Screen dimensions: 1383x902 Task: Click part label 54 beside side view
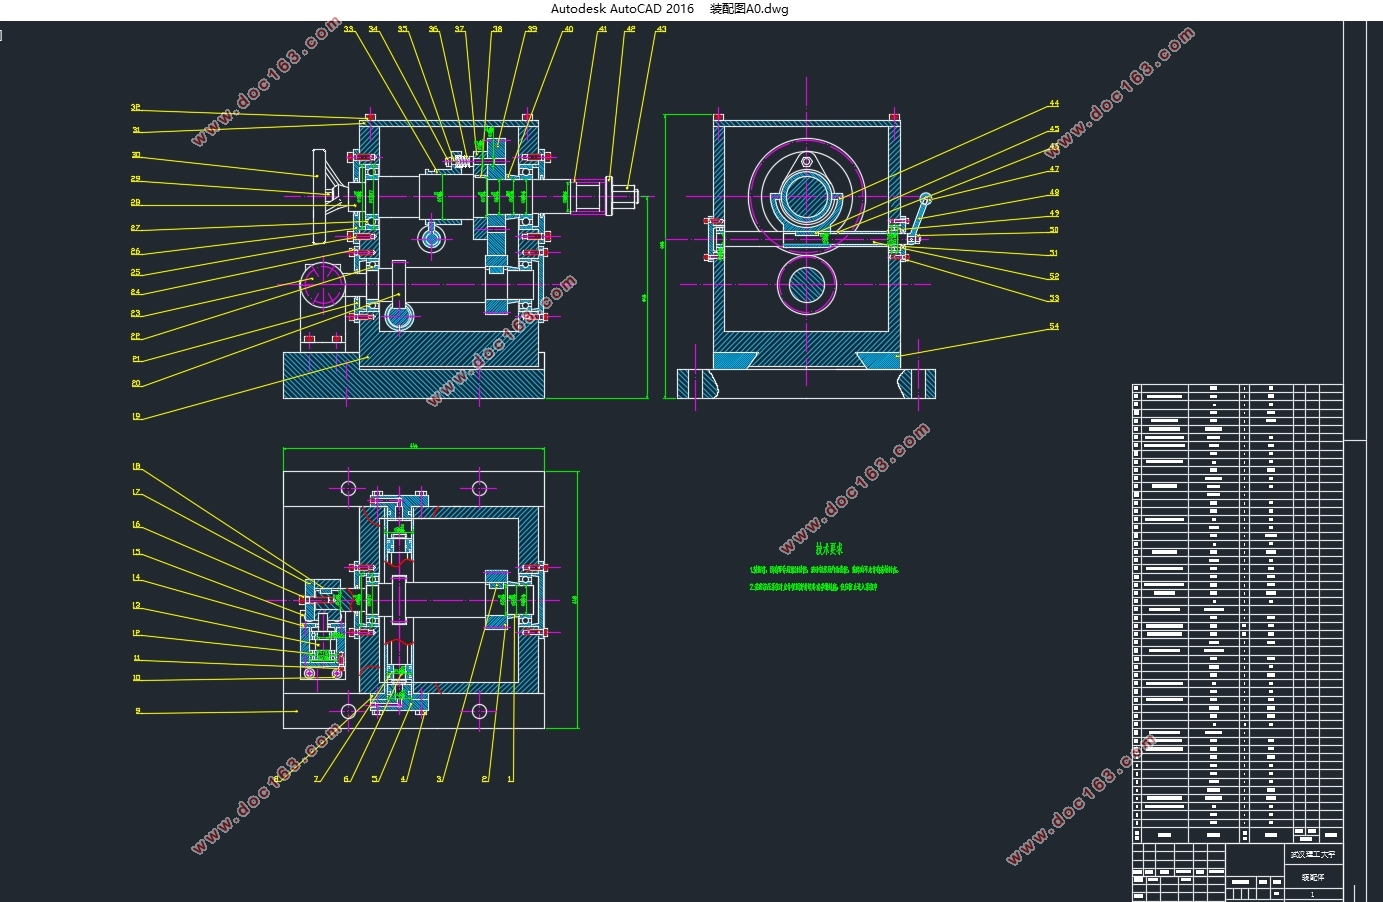click(1054, 326)
